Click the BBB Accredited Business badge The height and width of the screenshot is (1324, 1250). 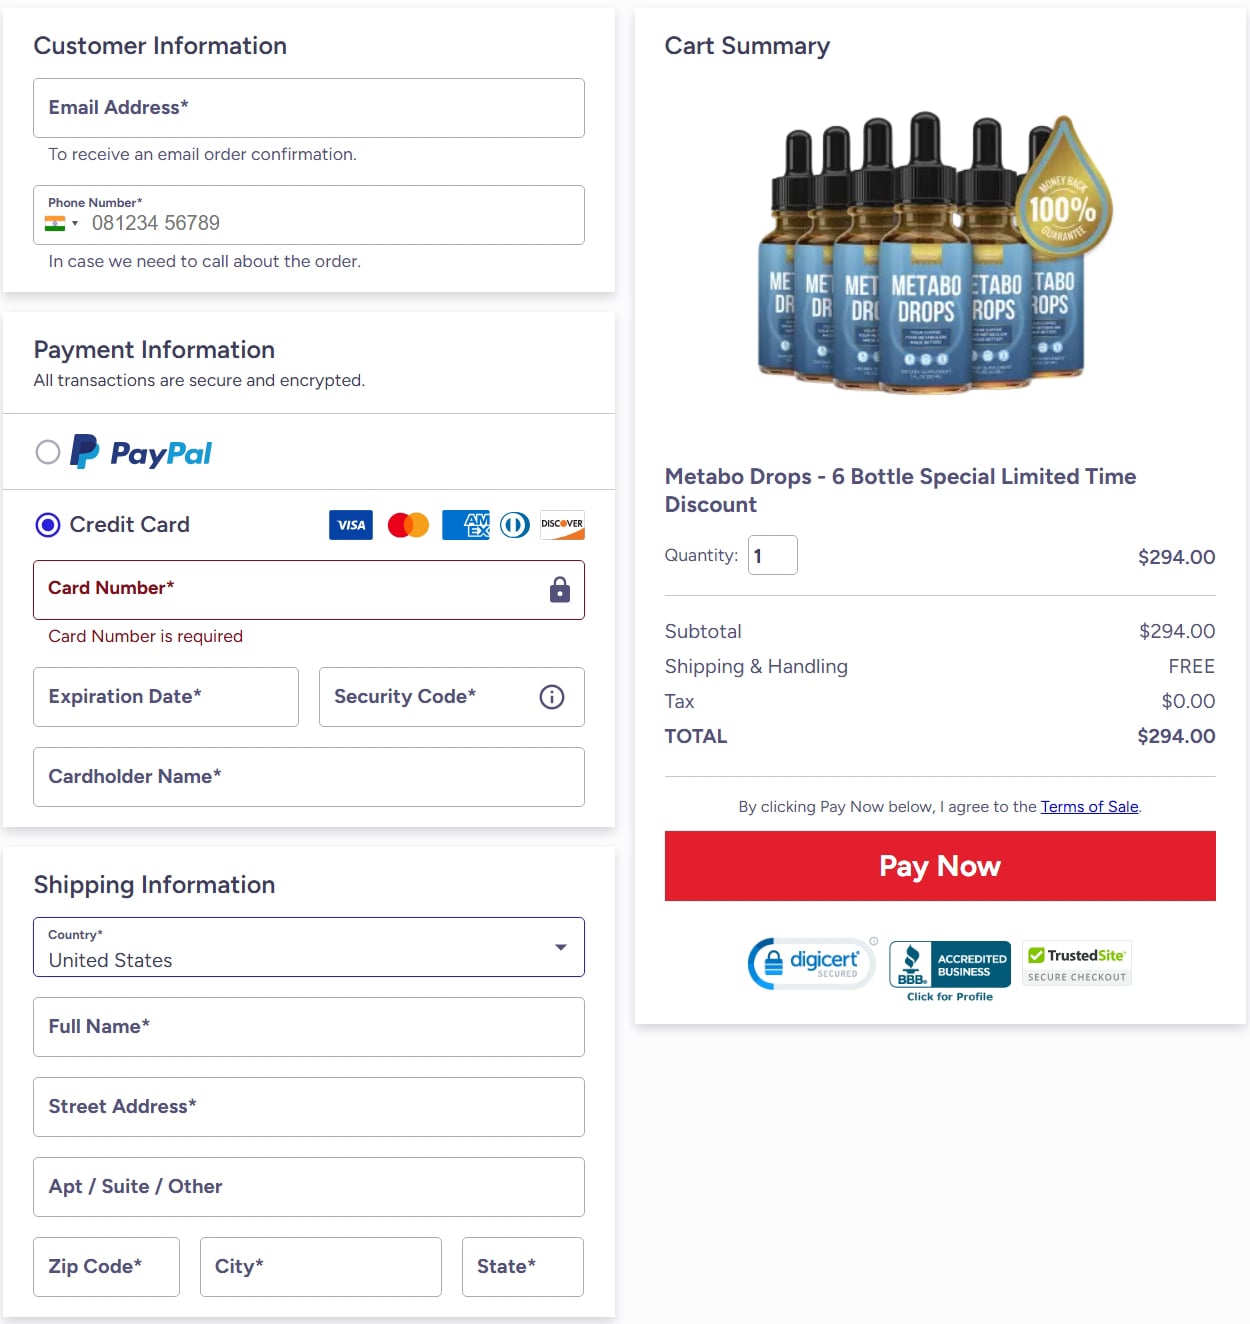tap(950, 971)
